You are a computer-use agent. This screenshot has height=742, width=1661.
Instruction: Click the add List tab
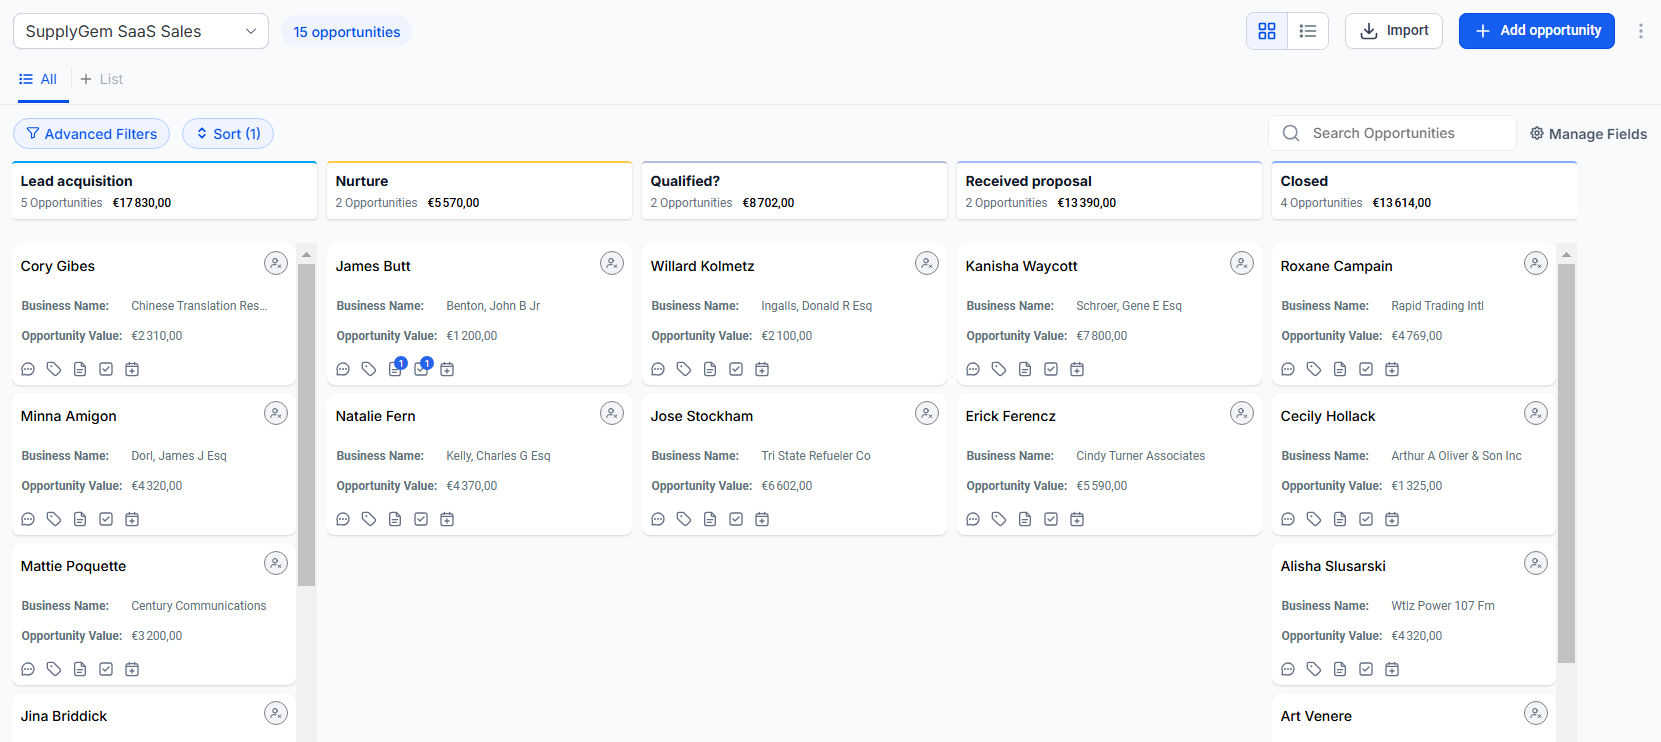(x=102, y=79)
